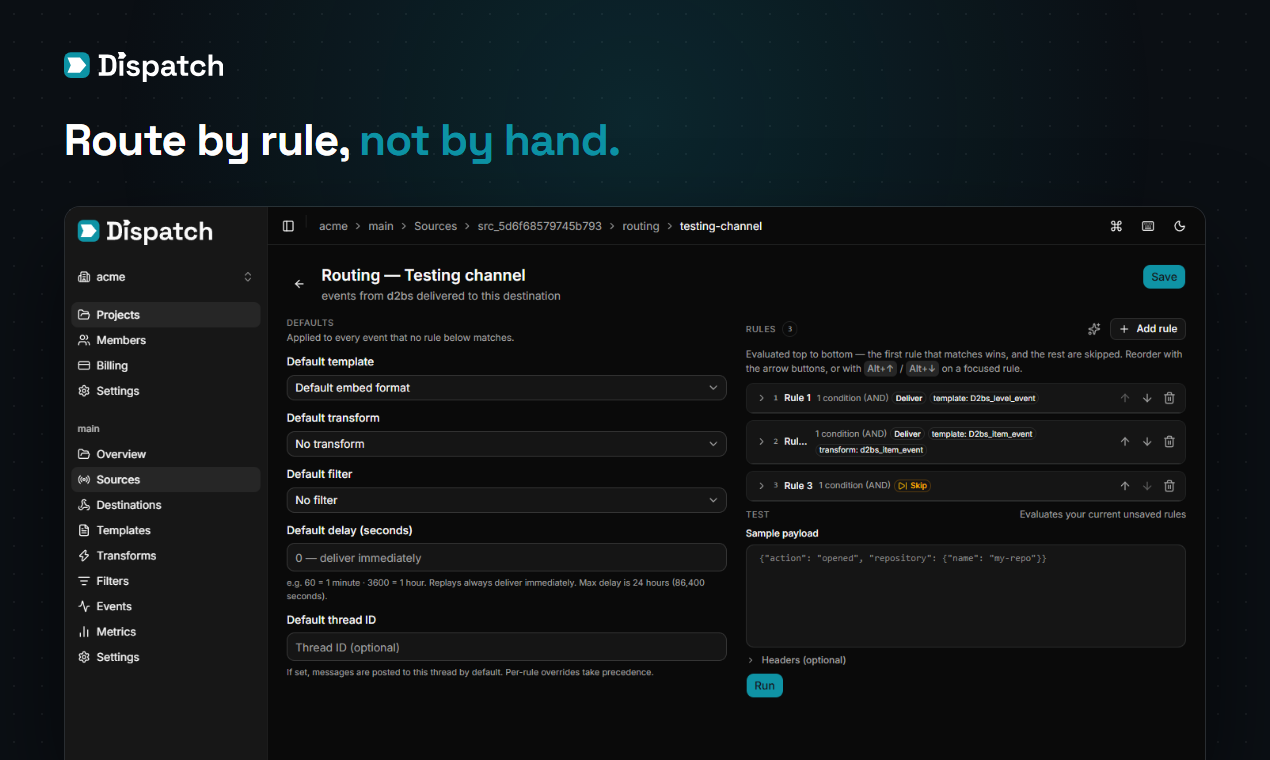Open Default template dropdown
1270x760 pixels.
click(x=506, y=388)
